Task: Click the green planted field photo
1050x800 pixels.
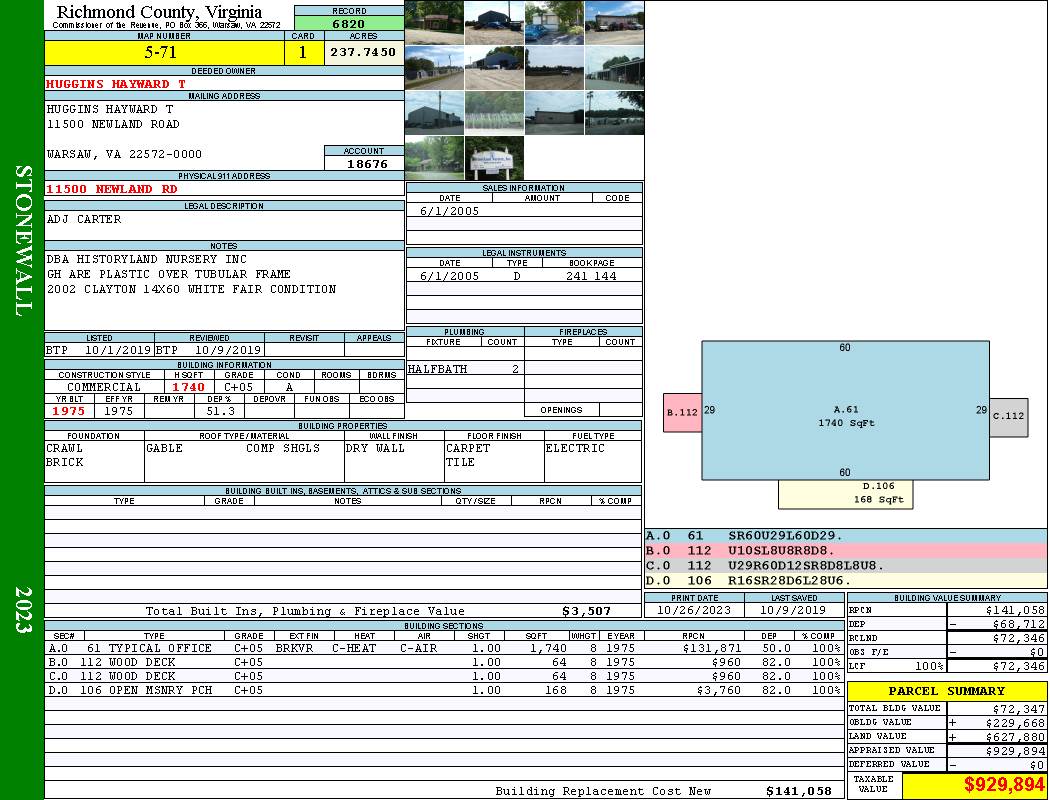Action: click(x=494, y=112)
